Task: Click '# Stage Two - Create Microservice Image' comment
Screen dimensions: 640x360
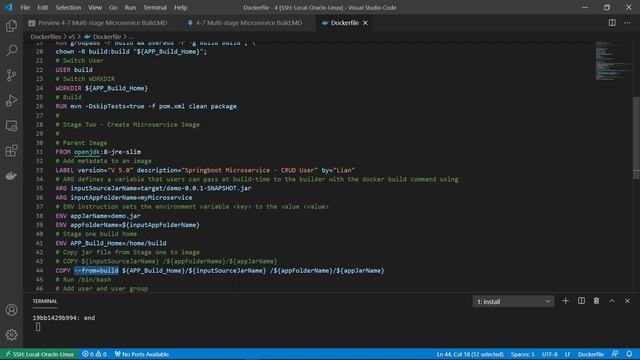Action: [x=128, y=124]
